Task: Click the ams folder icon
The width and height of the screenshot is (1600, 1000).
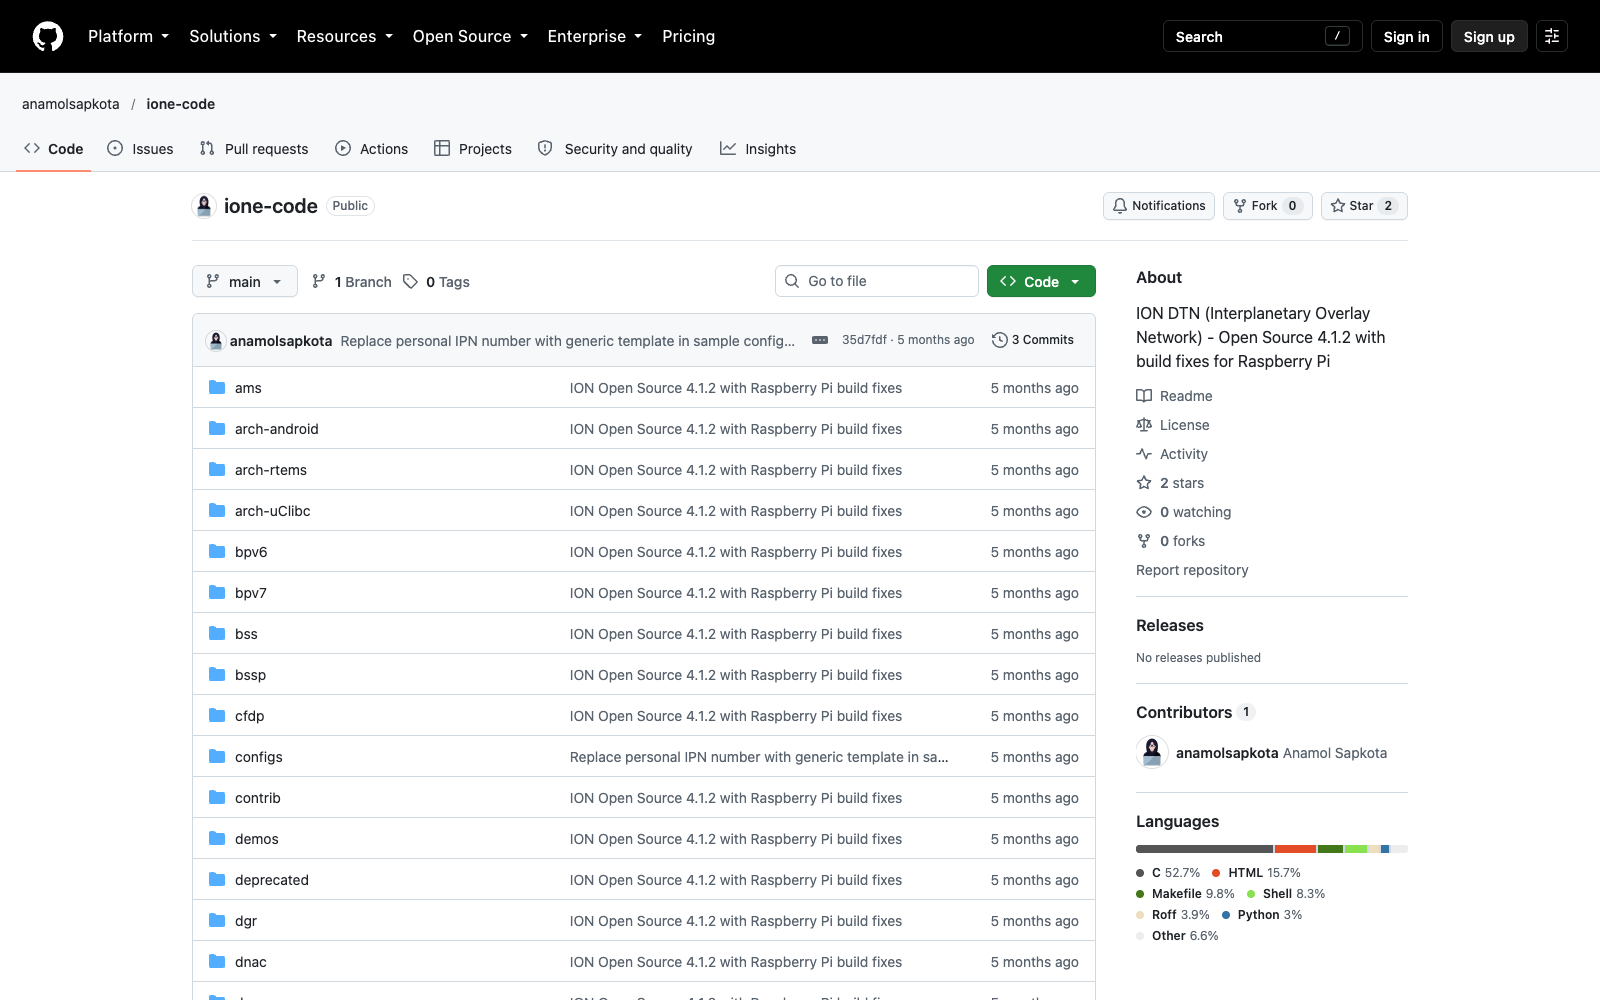Action: (x=217, y=387)
